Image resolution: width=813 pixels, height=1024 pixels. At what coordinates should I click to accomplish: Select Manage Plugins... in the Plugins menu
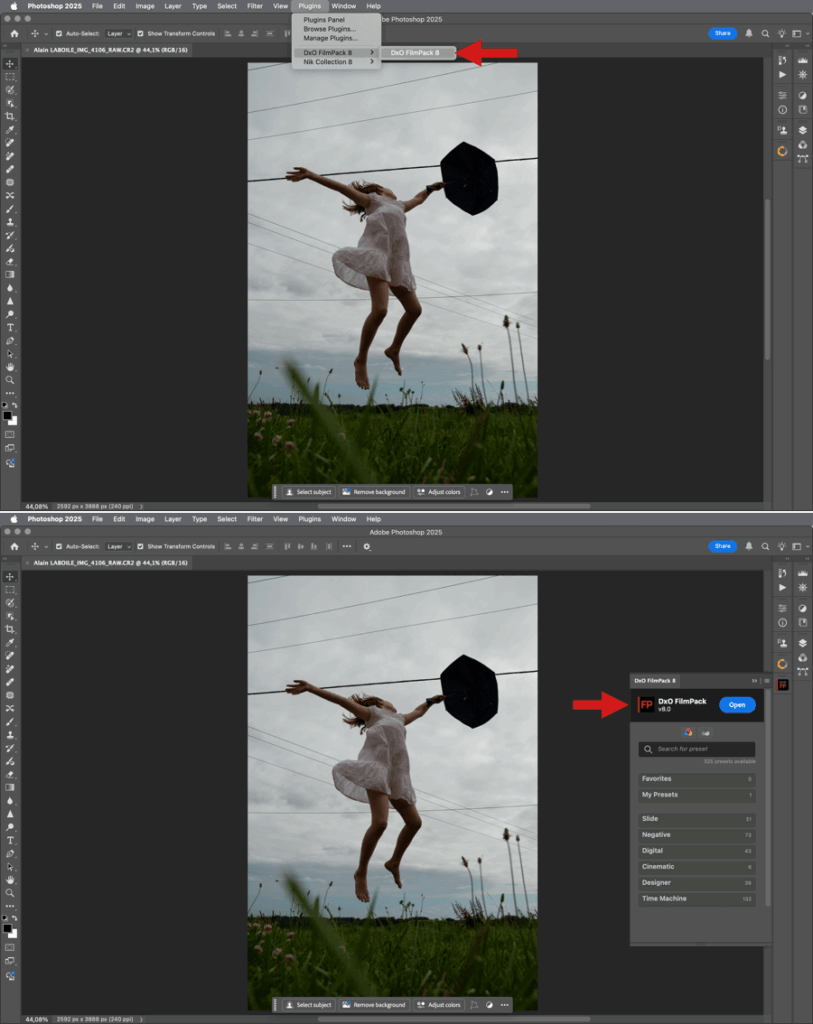click(329, 38)
